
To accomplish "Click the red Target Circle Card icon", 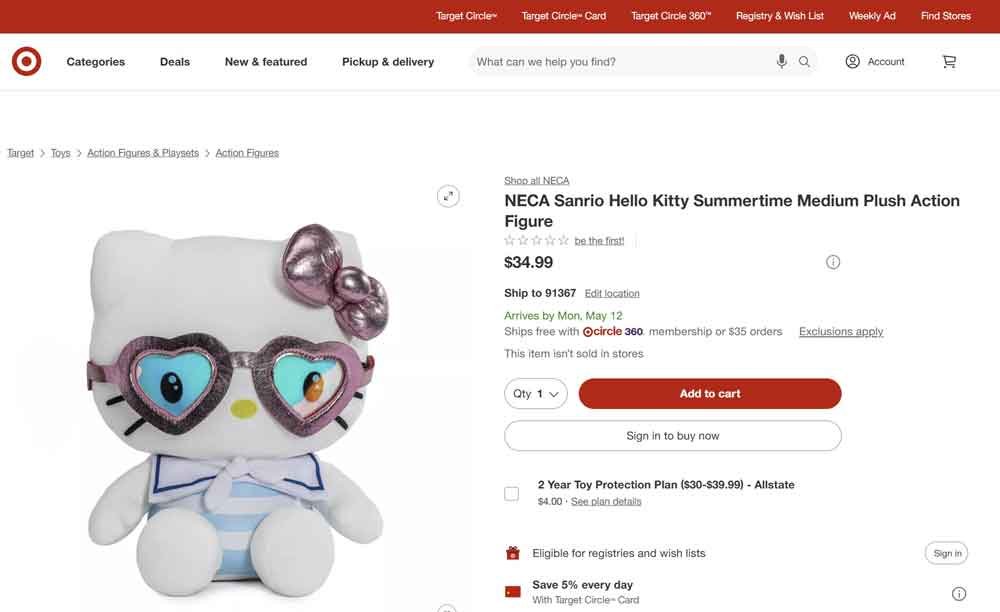I will click(x=513, y=590).
